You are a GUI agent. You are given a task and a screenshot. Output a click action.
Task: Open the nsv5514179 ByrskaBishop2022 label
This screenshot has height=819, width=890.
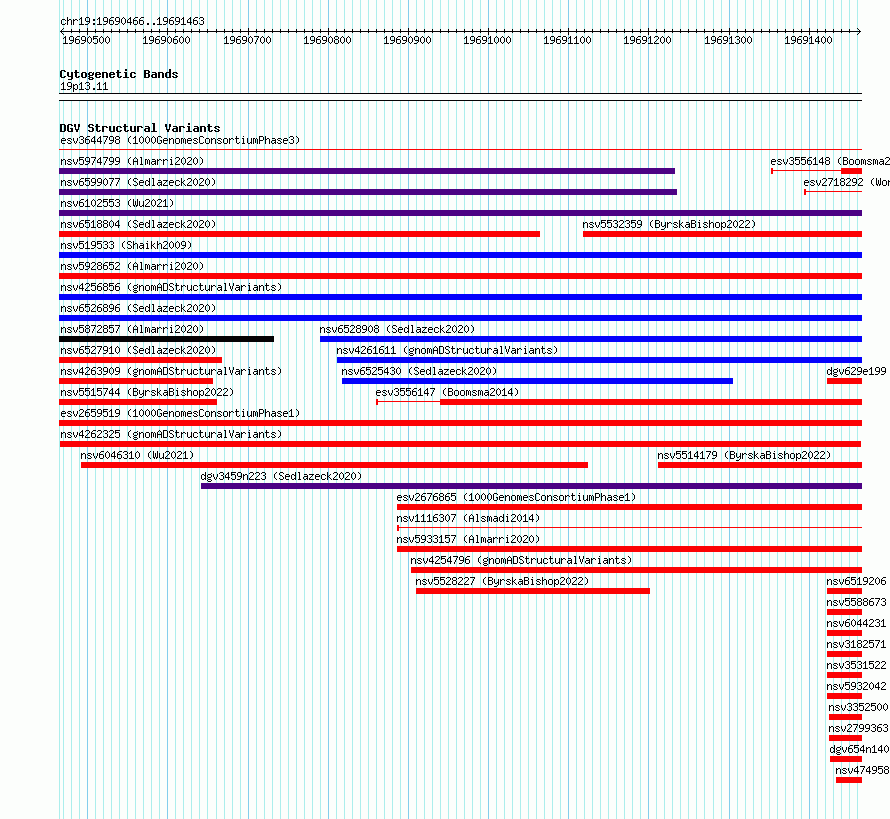coord(744,455)
